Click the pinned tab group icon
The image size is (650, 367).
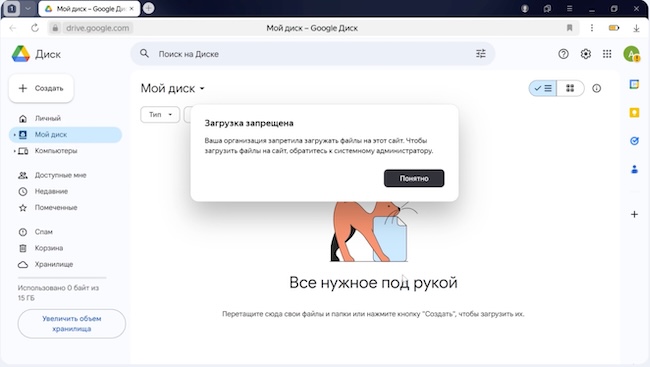[12, 8]
